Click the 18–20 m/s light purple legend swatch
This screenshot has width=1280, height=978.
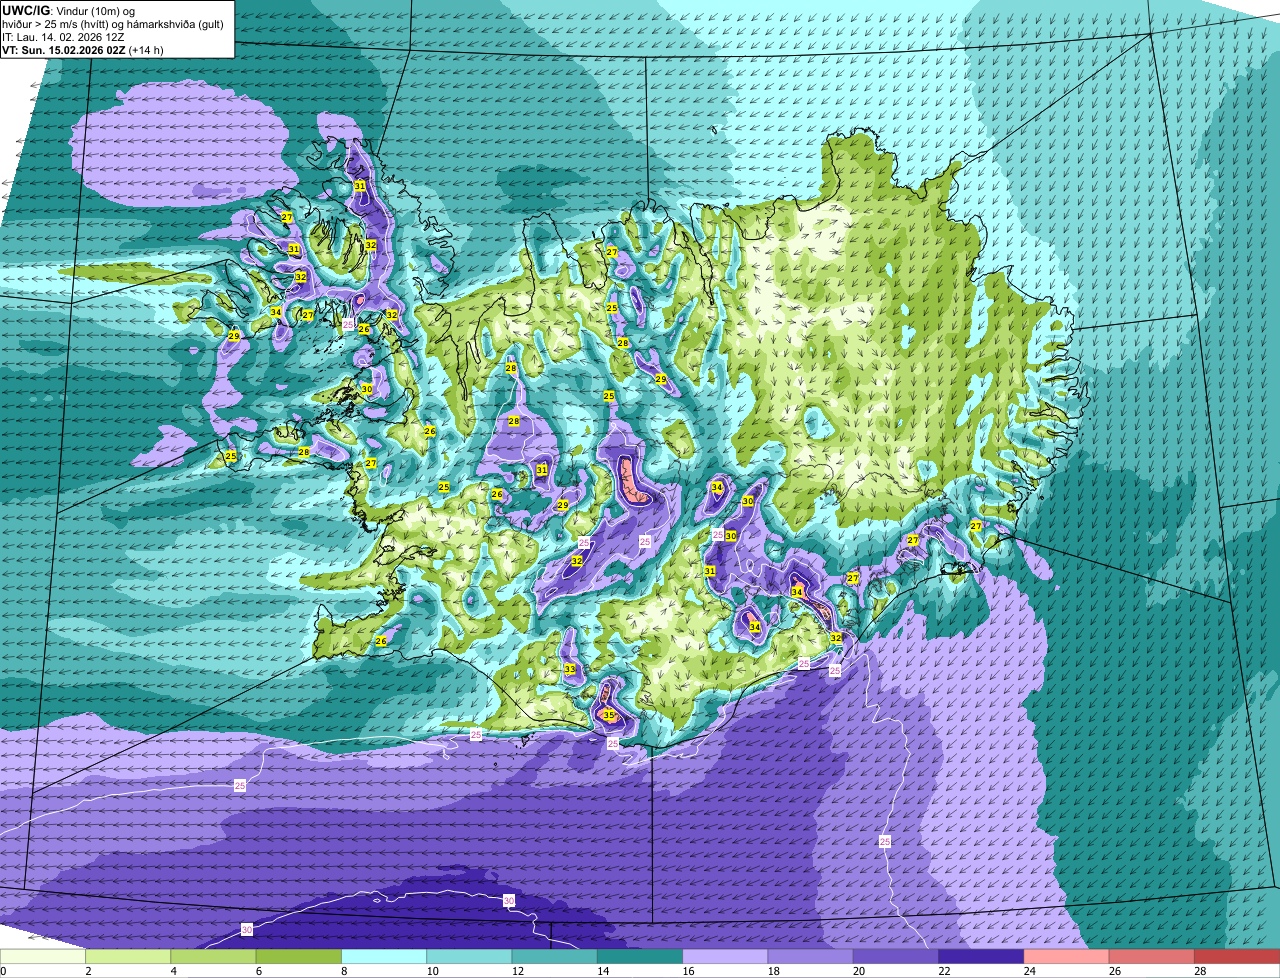tap(811, 956)
